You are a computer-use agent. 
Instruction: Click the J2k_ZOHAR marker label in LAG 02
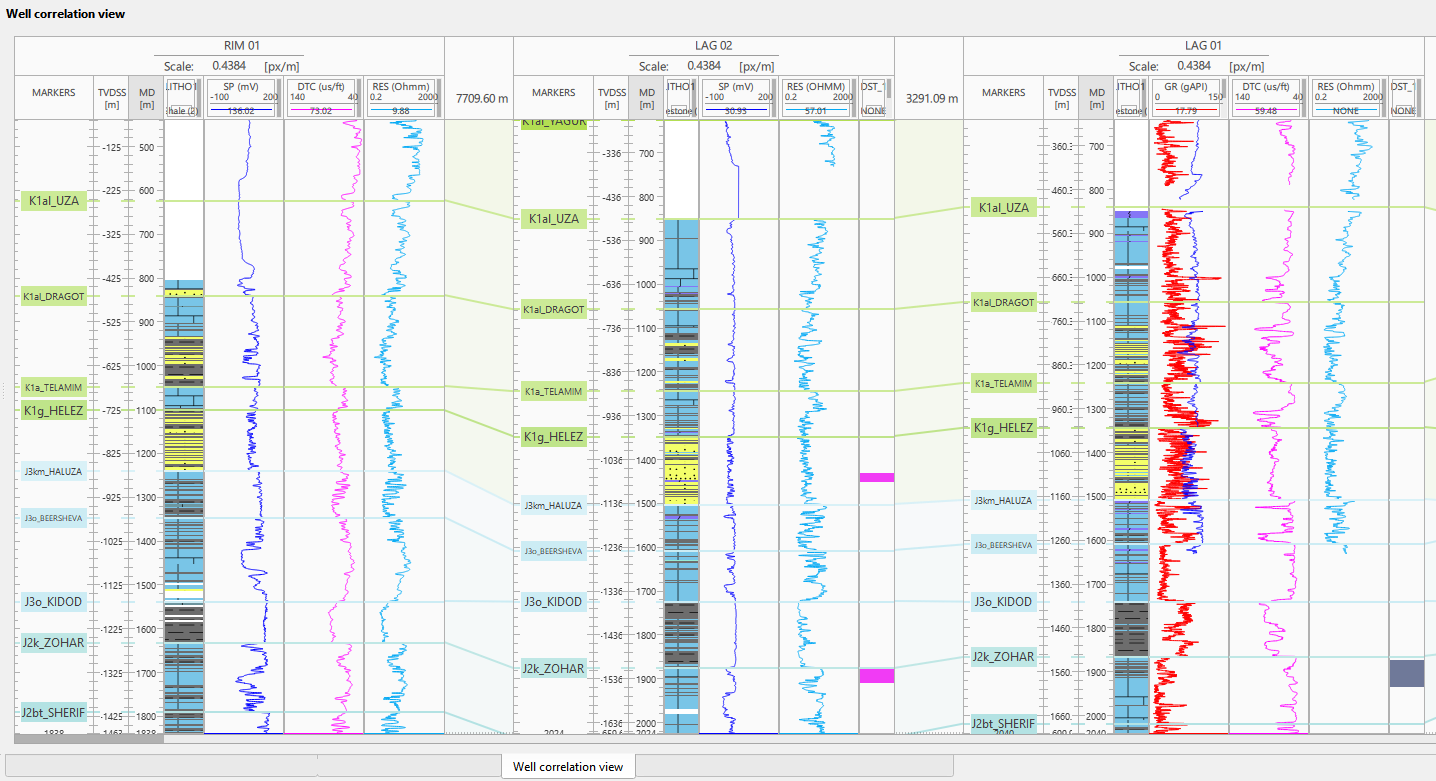[x=554, y=668]
